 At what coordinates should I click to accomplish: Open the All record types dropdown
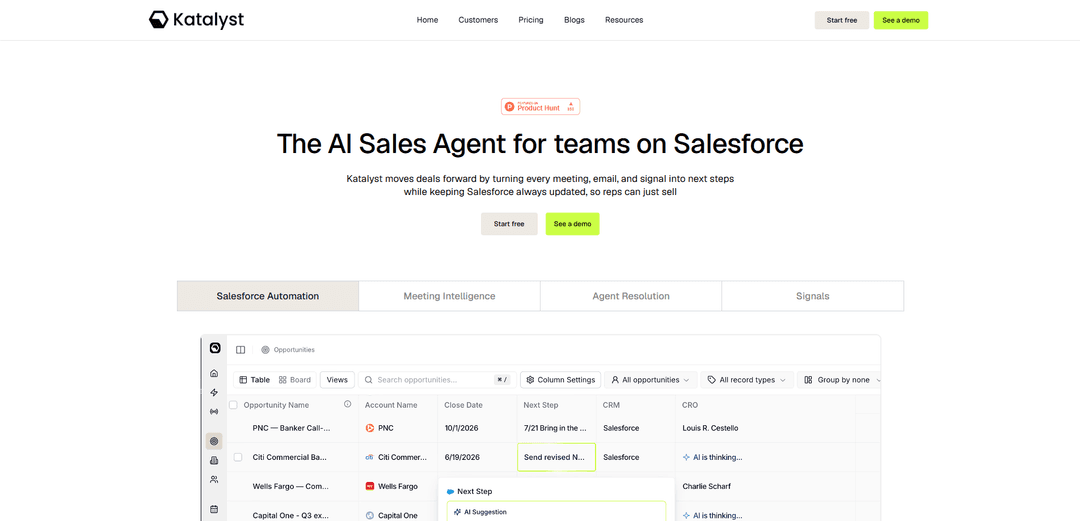[x=747, y=380]
